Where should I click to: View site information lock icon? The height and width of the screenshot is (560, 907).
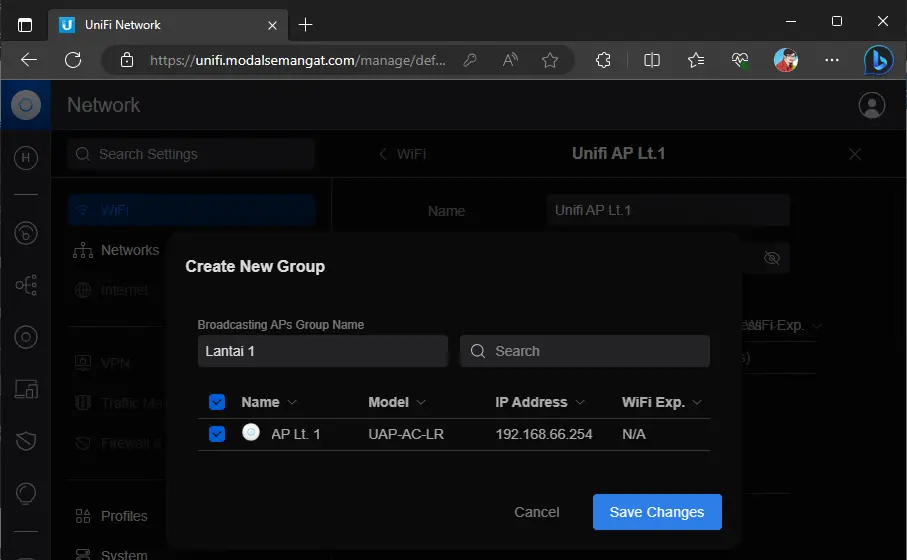(127, 60)
